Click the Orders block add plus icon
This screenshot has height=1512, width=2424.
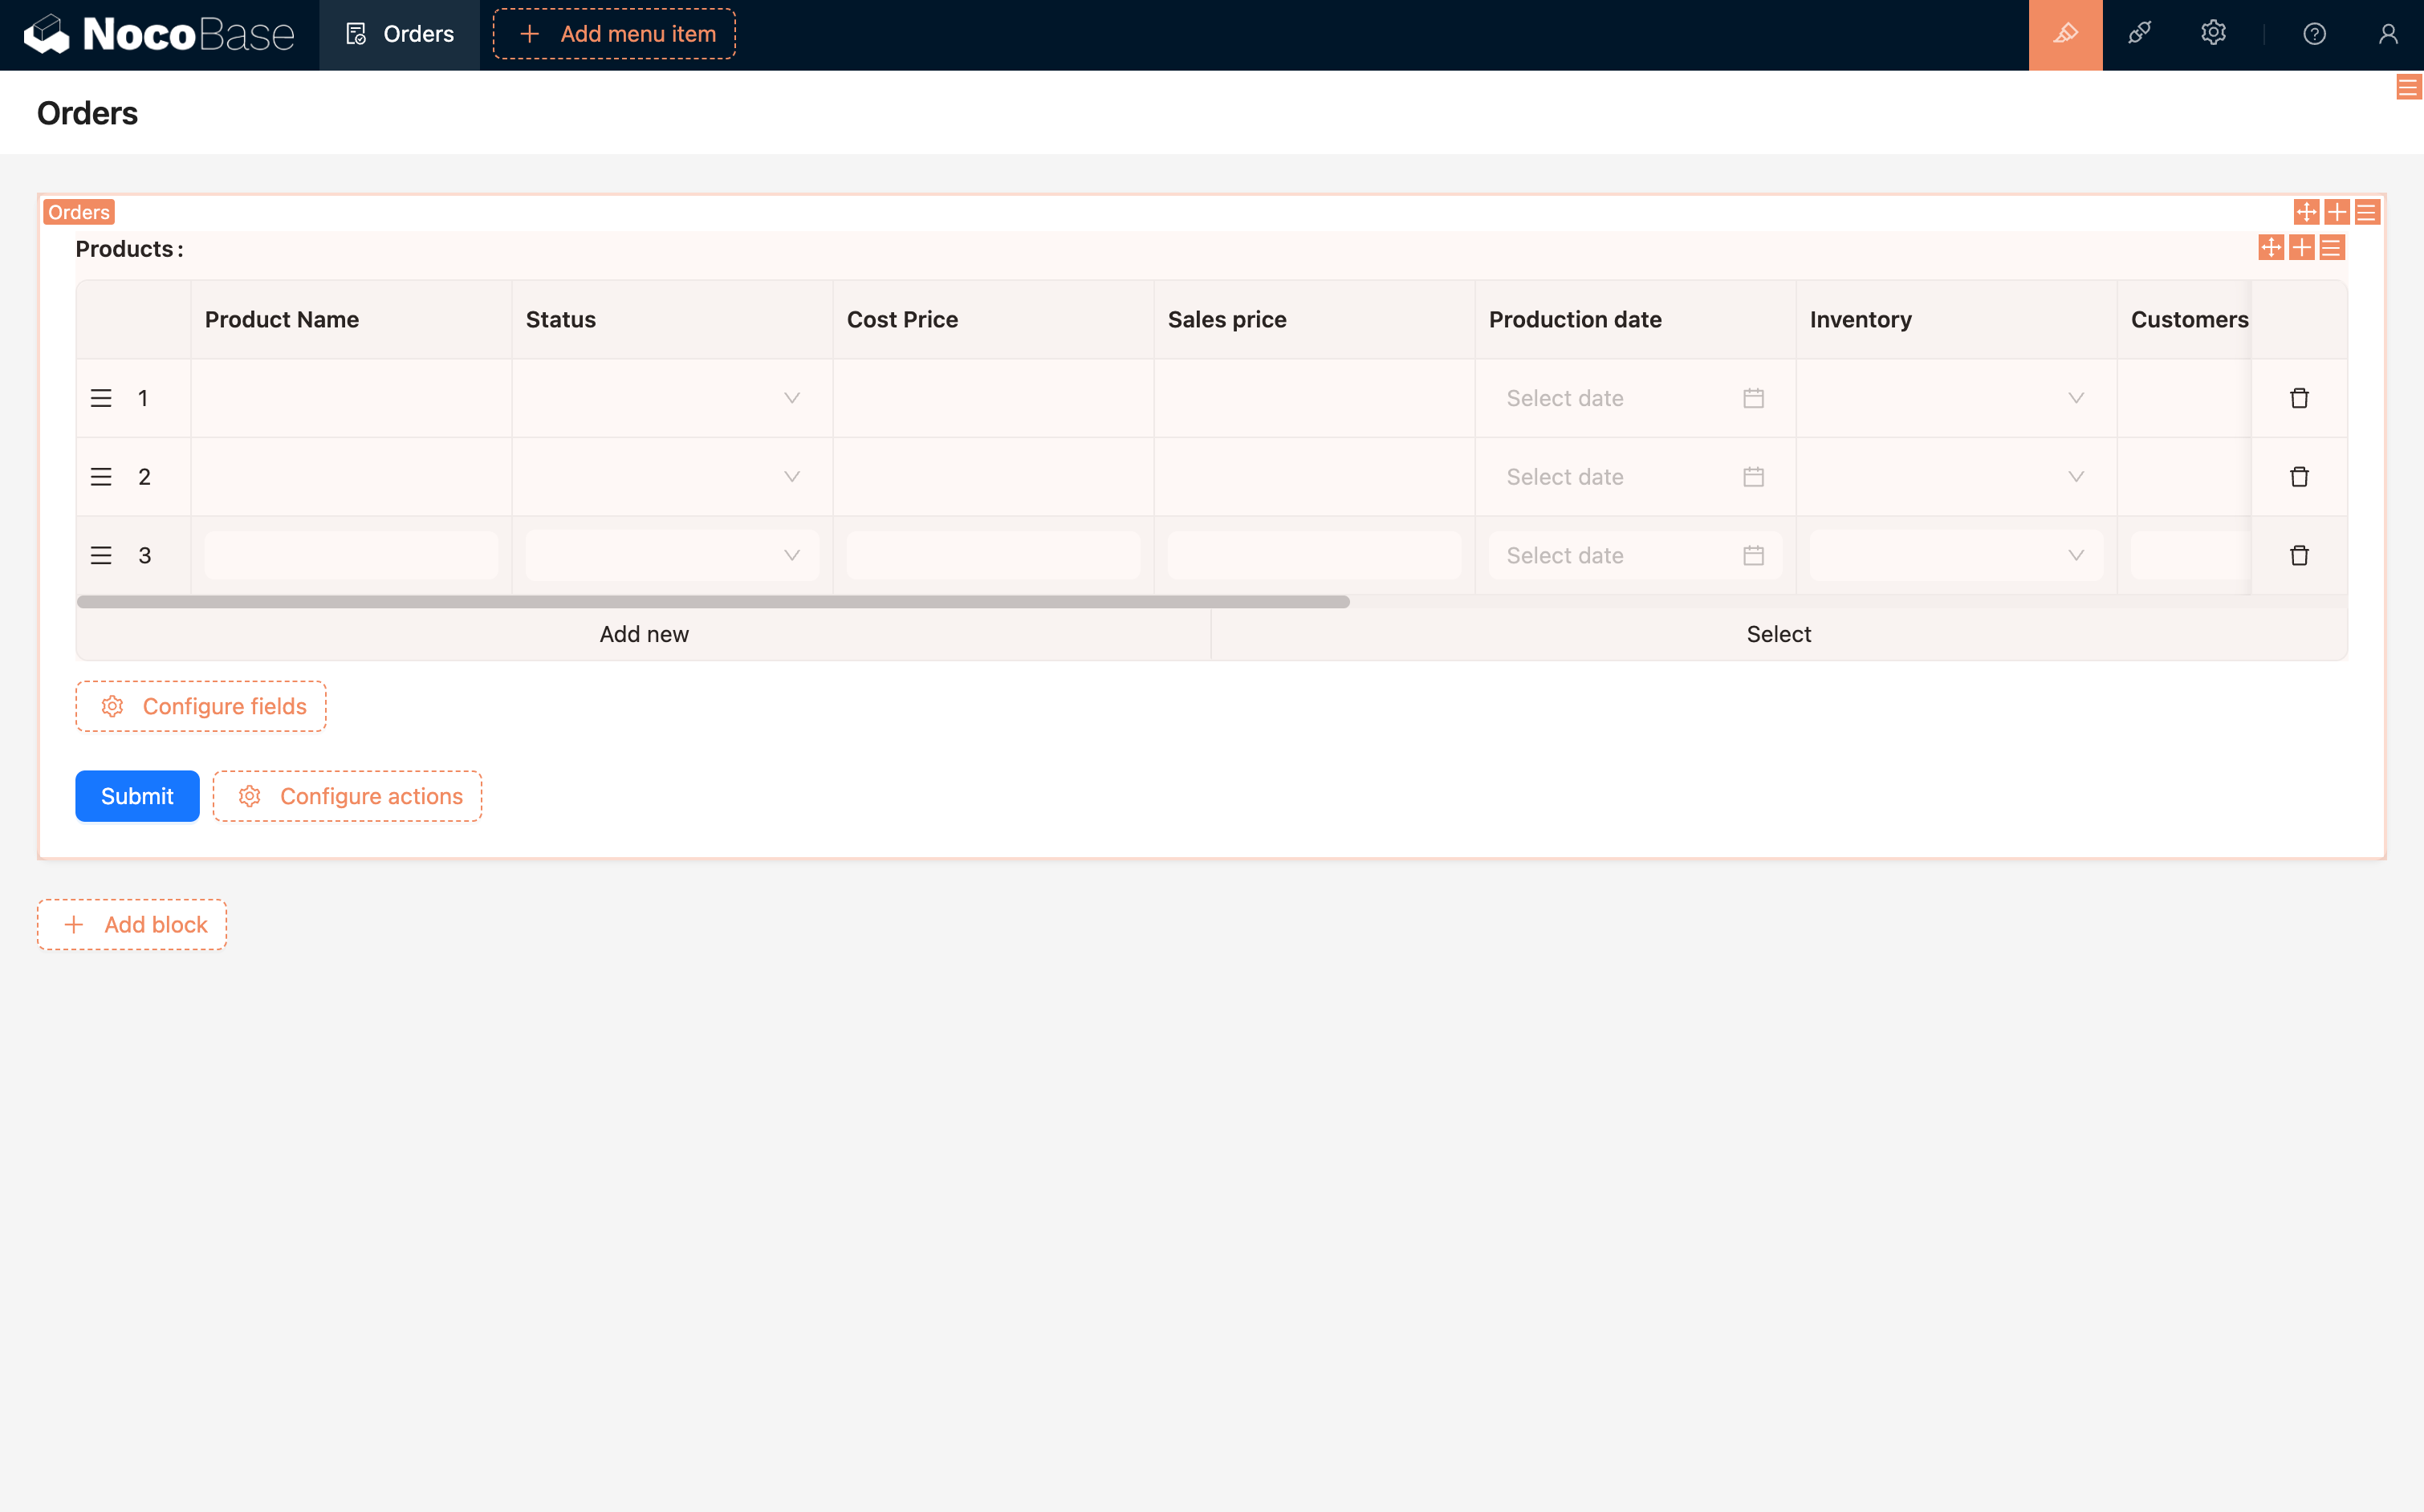pos(2336,212)
